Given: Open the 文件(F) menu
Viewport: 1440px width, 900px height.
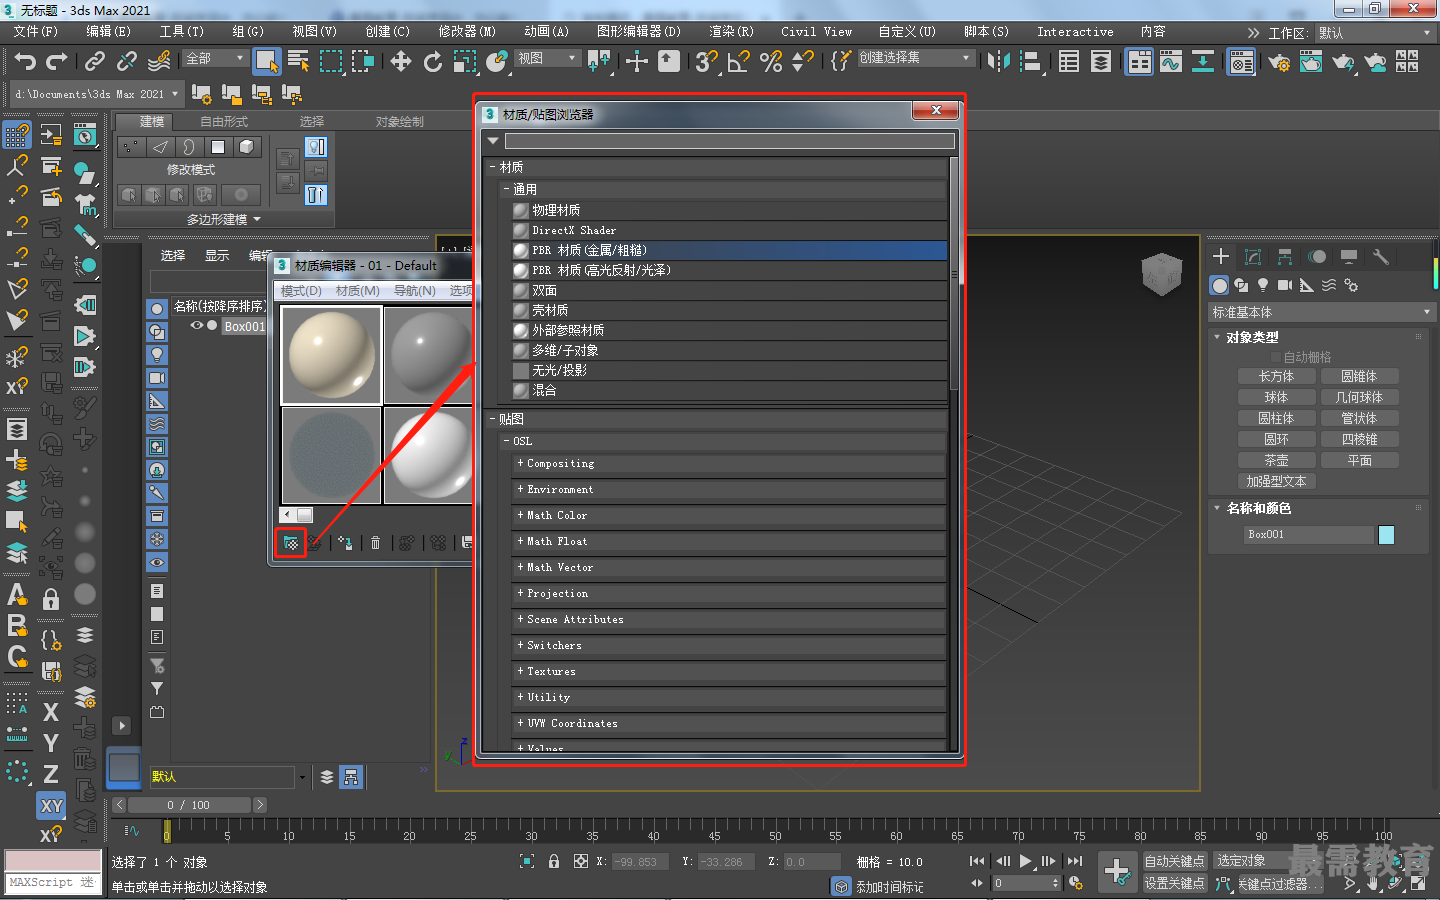Looking at the screenshot, I should [36, 32].
